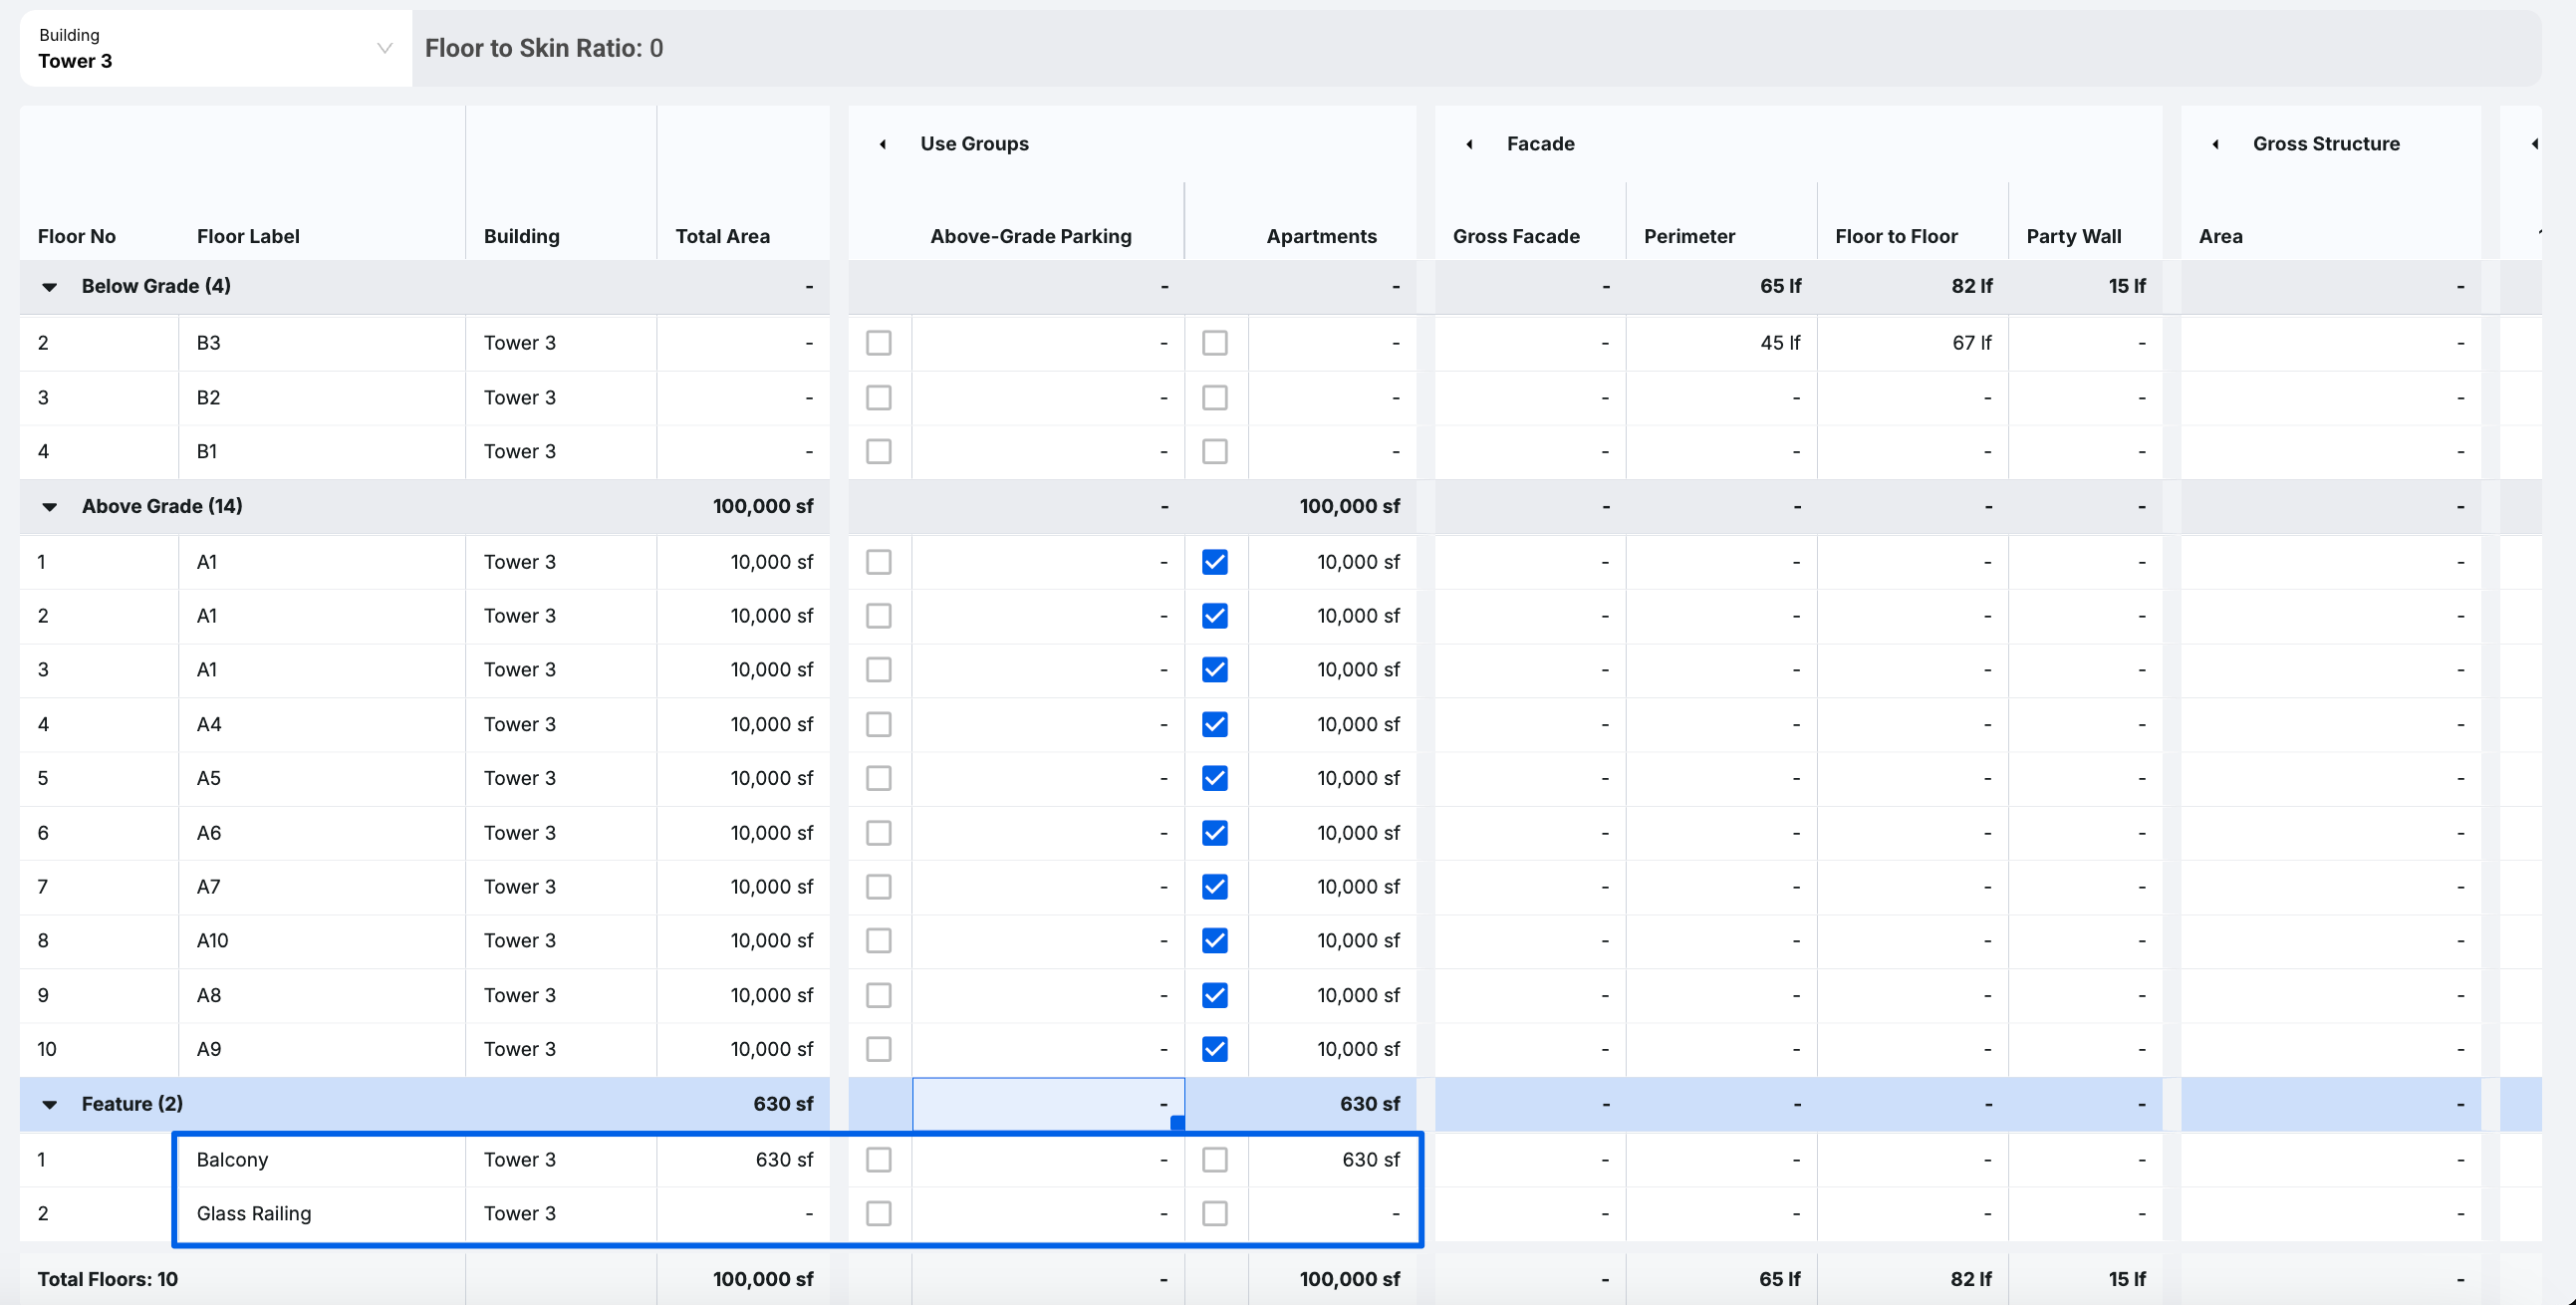This screenshot has width=2576, height=1305.
Task: Check Above-Grade Parking for floor B3
Action: tap(878, 343)
